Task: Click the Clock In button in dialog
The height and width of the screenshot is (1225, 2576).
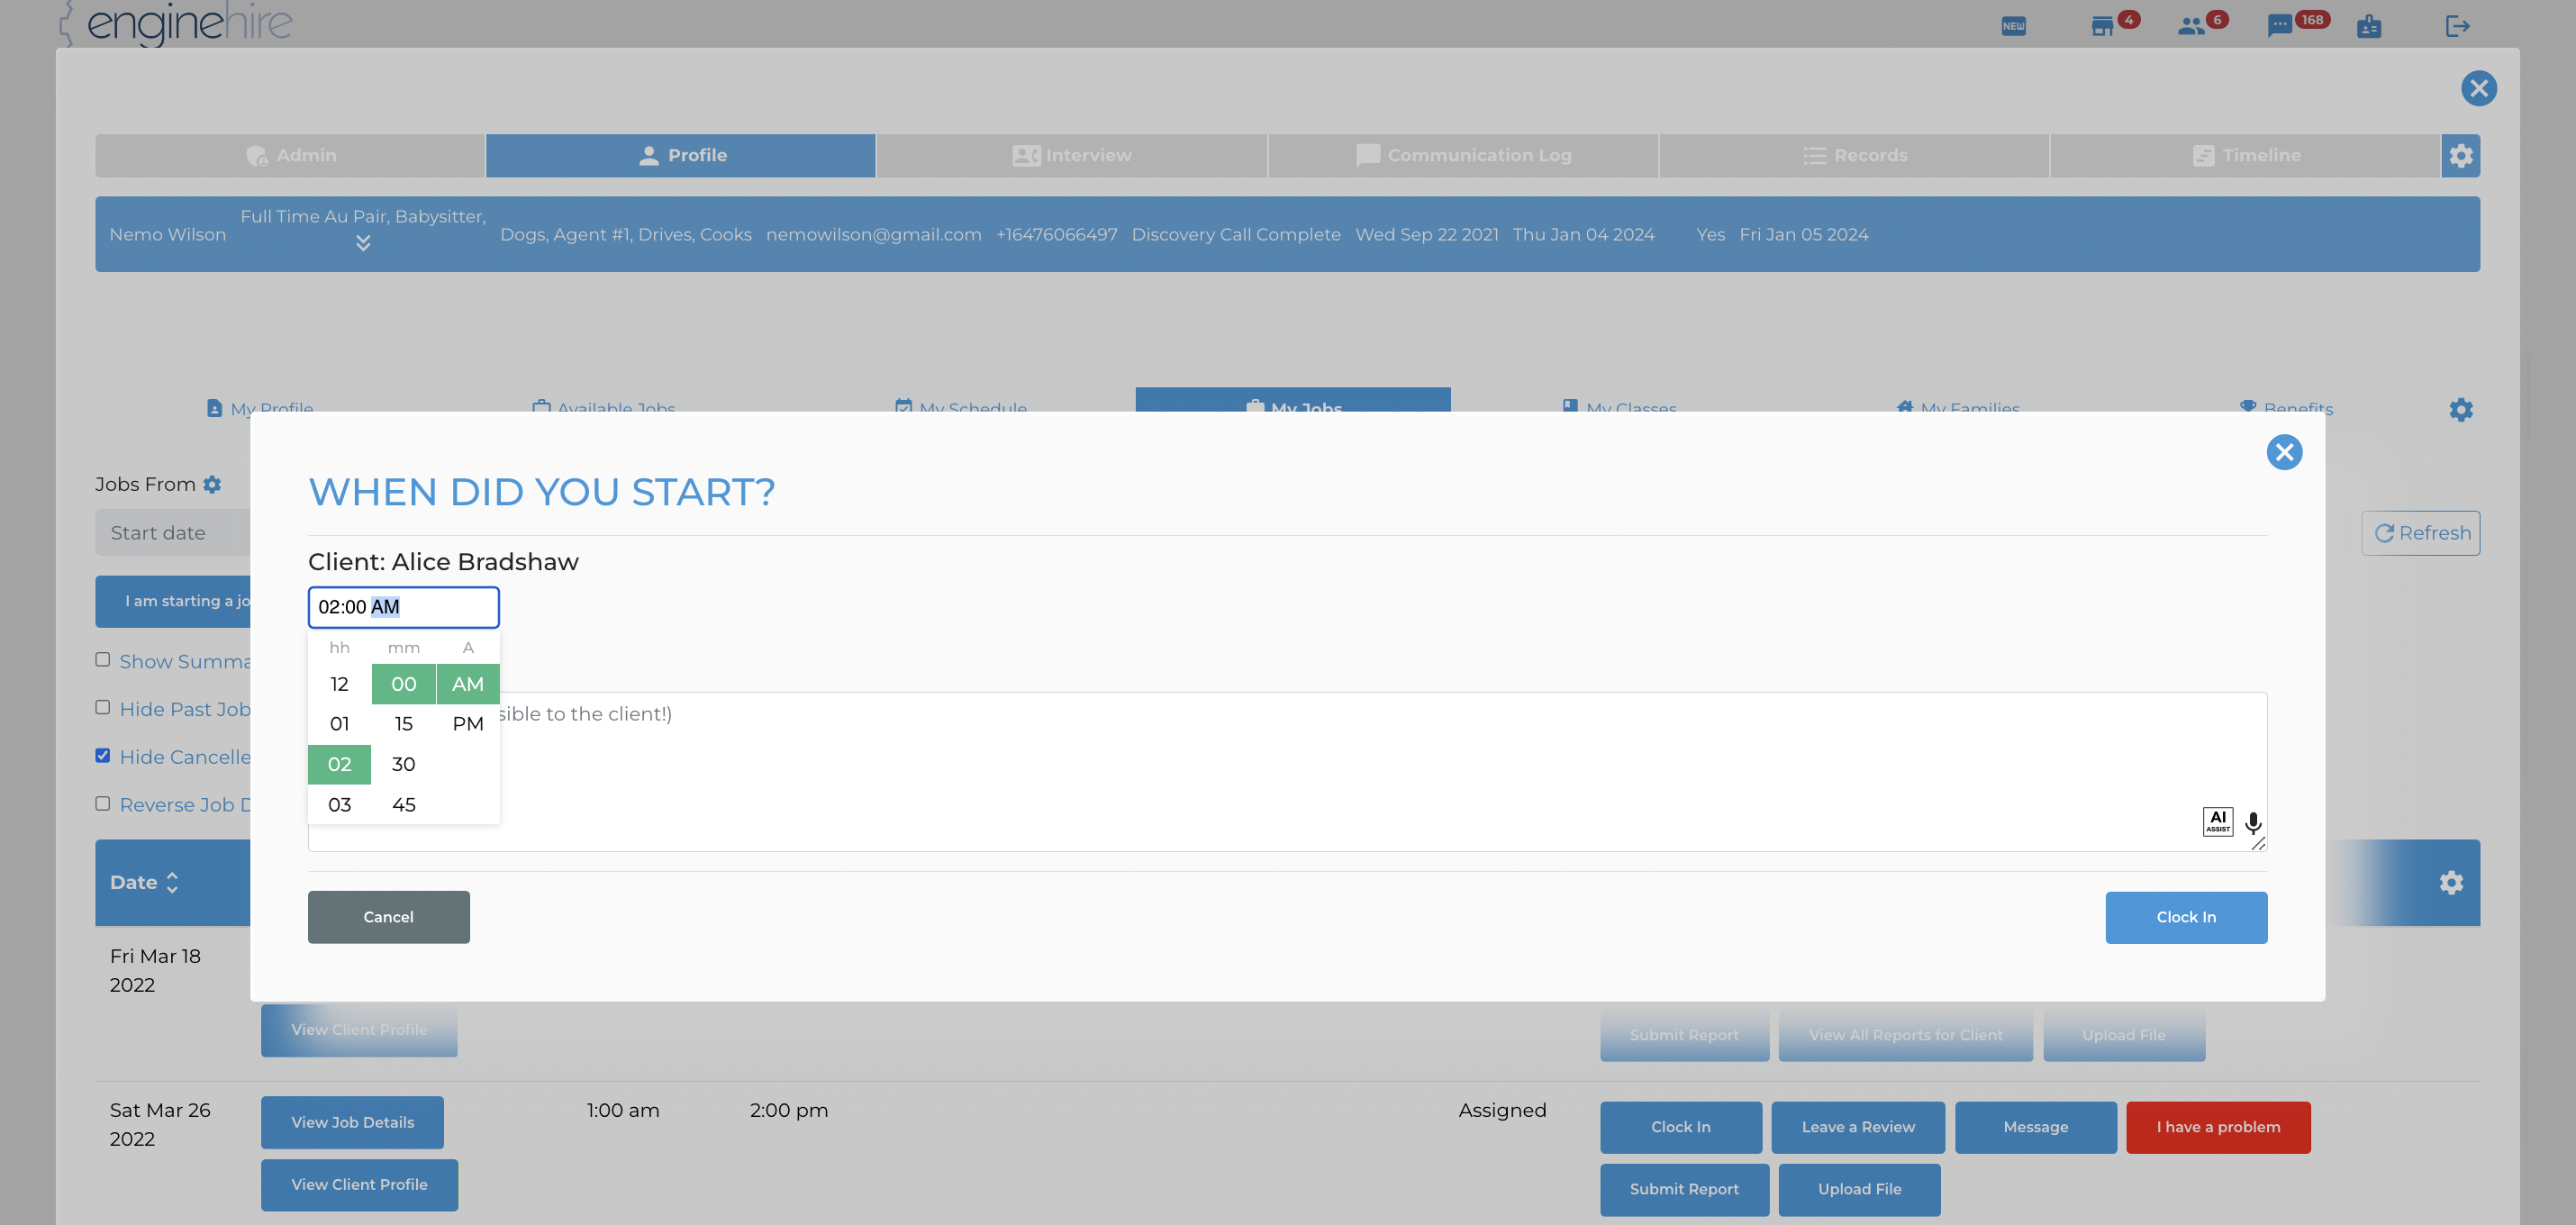Action: click(2186, 917)
